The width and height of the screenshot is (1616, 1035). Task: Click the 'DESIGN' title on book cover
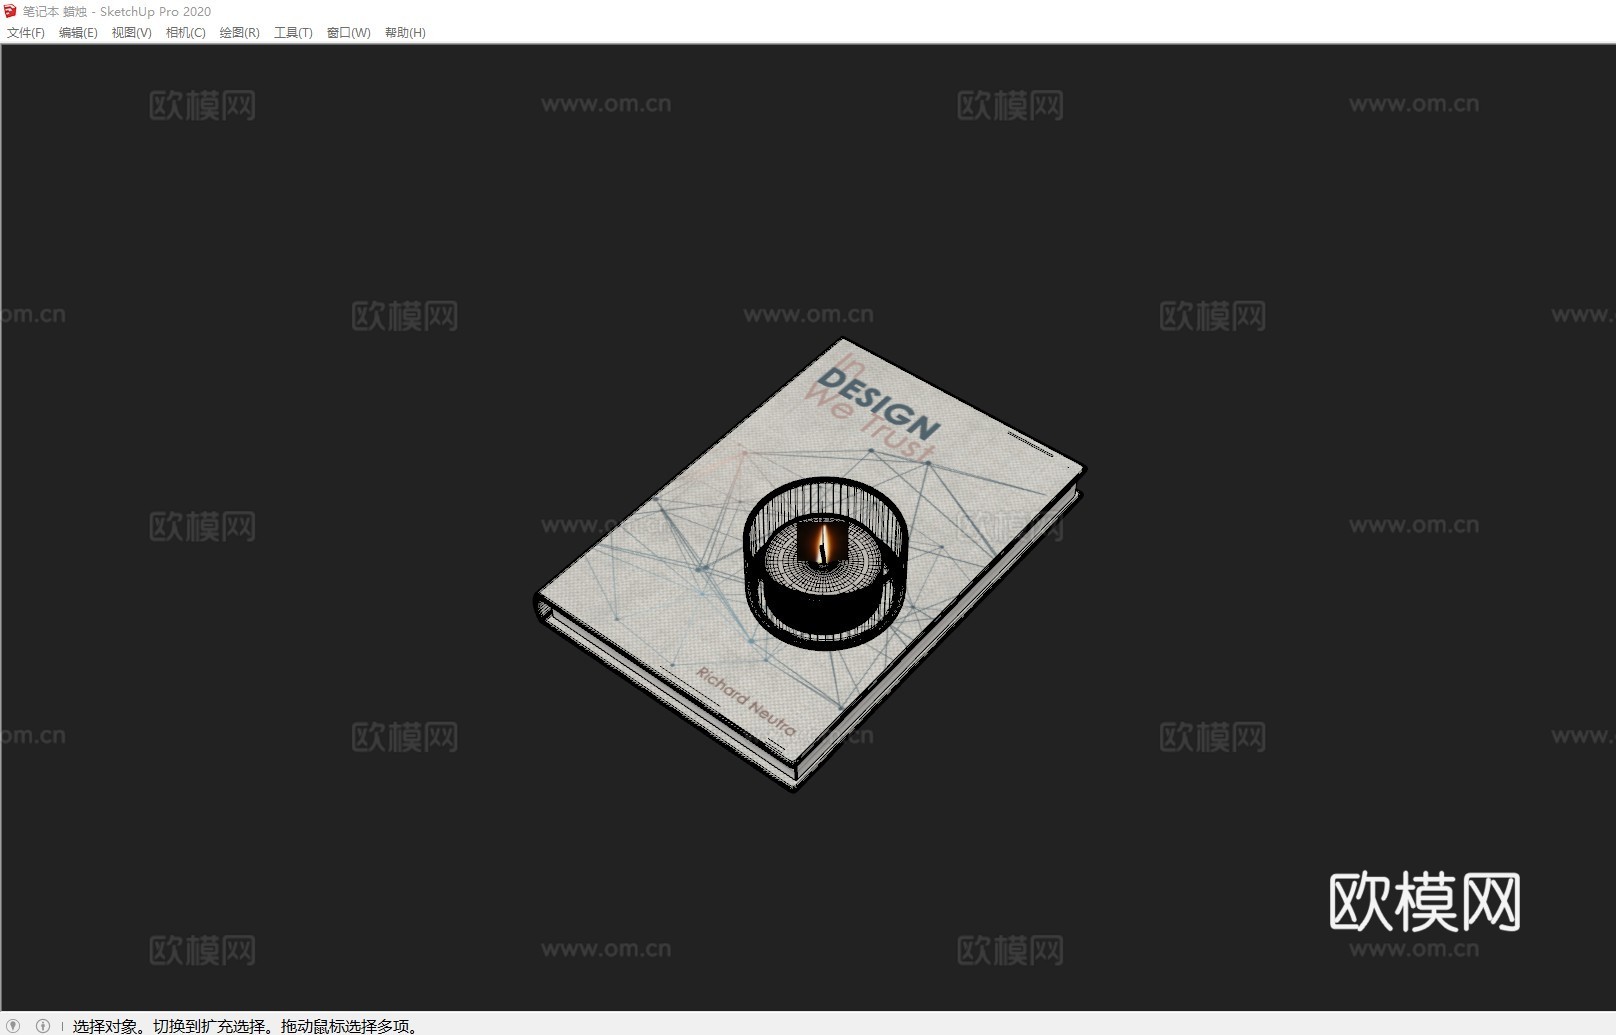click(x=879, y=403)
